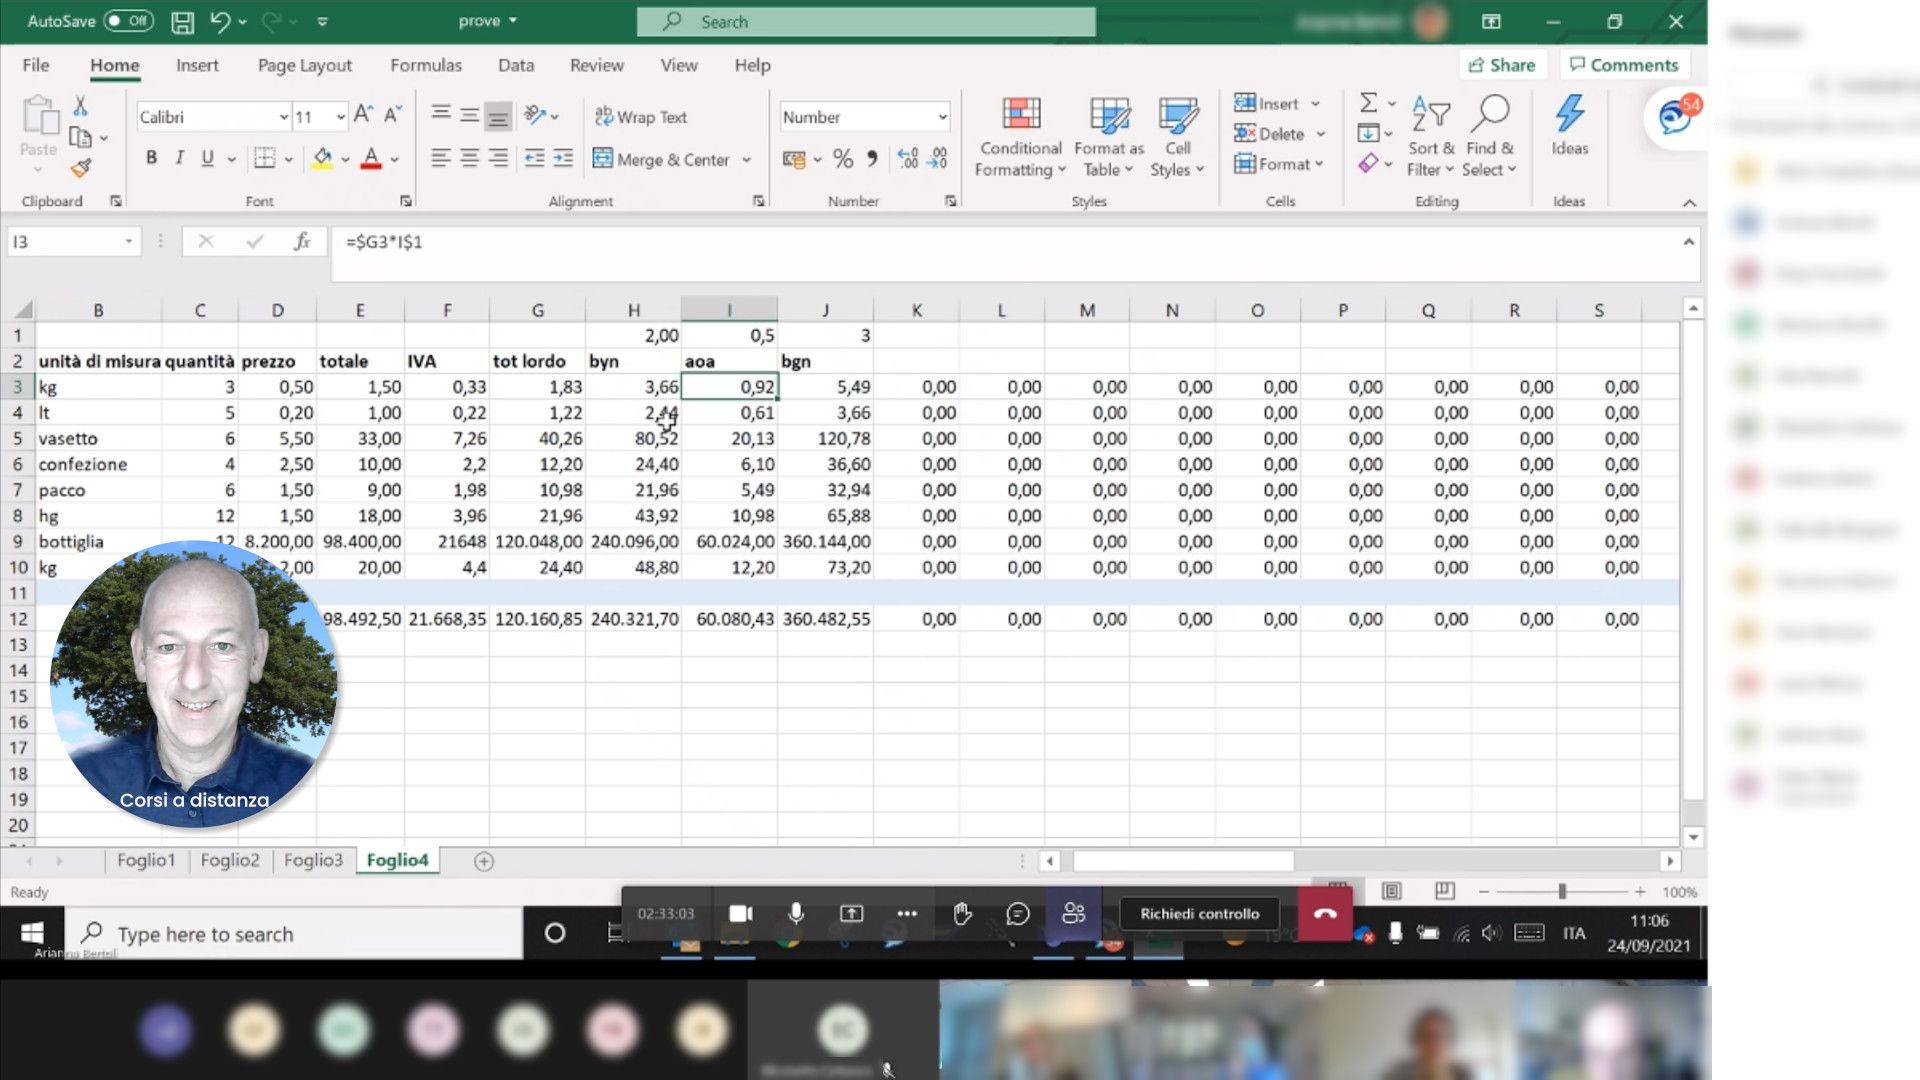Toggle the Teams microphone mute
This screenshot has width=1920, height=1080.
pos(796,913)
